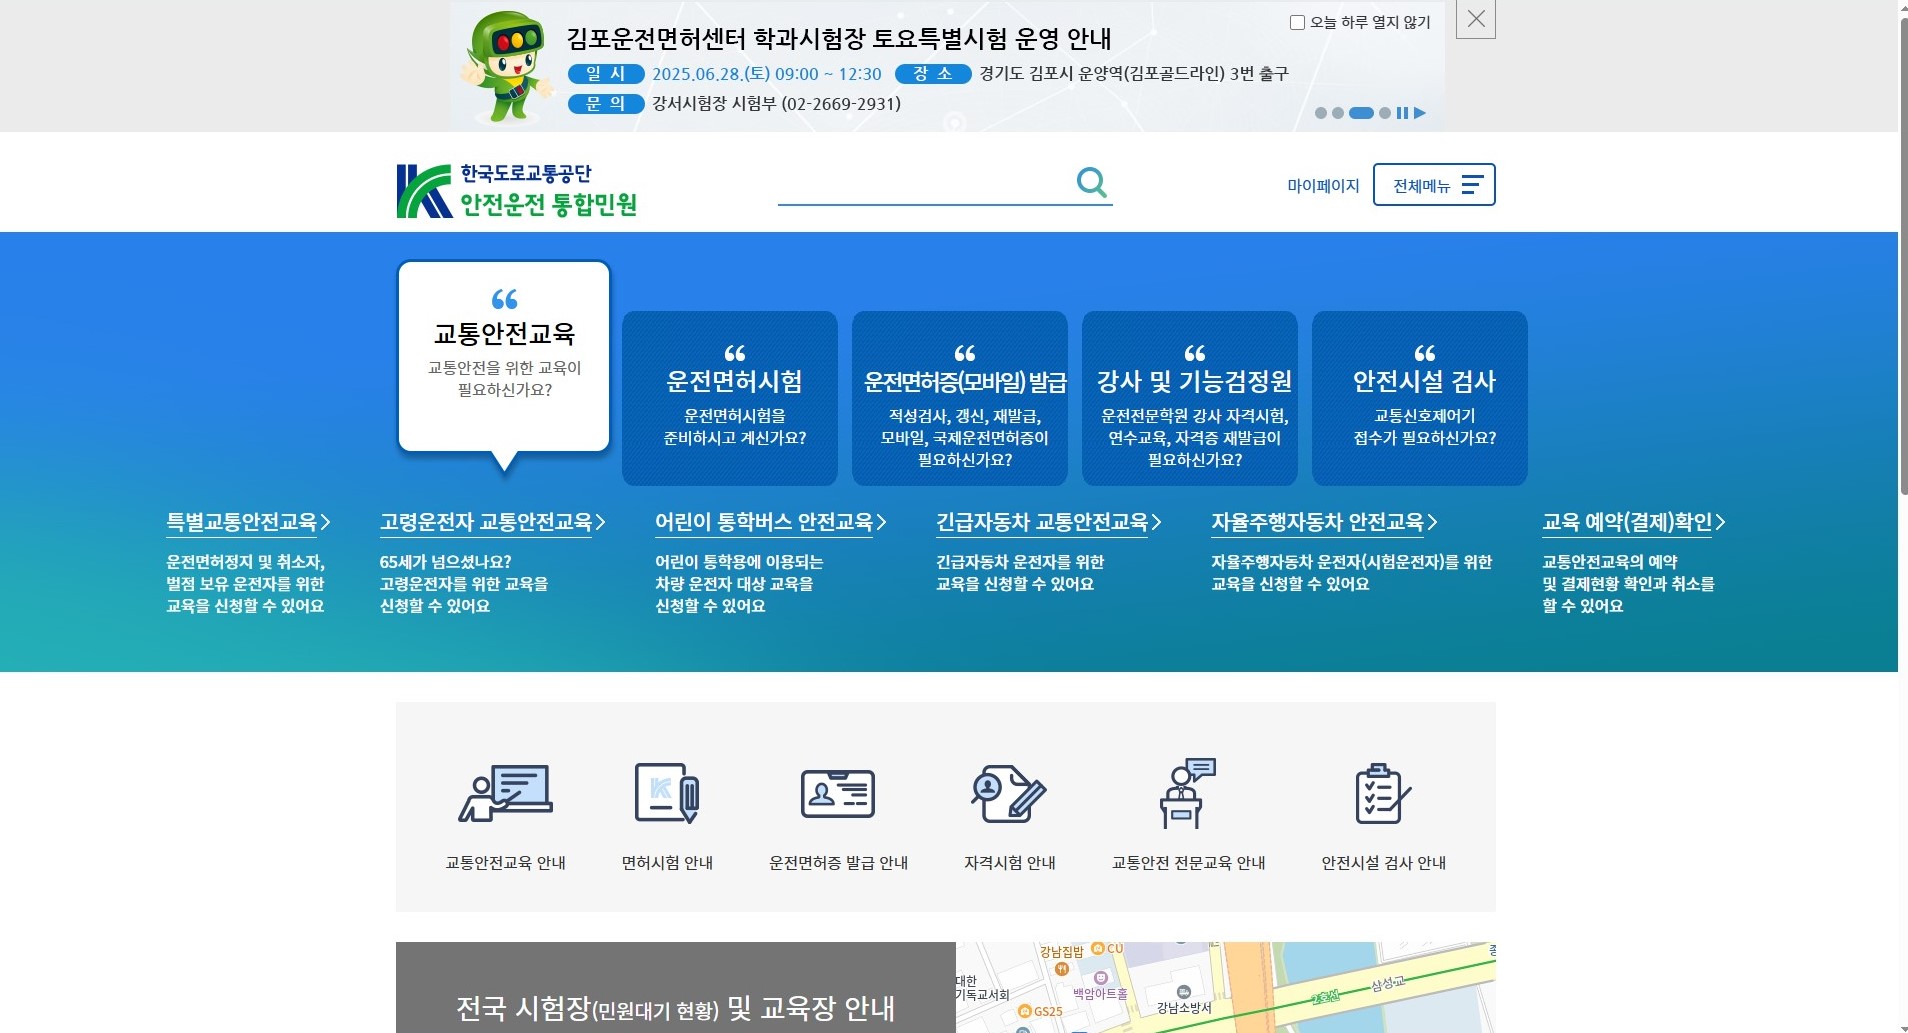
Task: Click the 전체메뉴 hamburger icon
Action: (1472, 184)
